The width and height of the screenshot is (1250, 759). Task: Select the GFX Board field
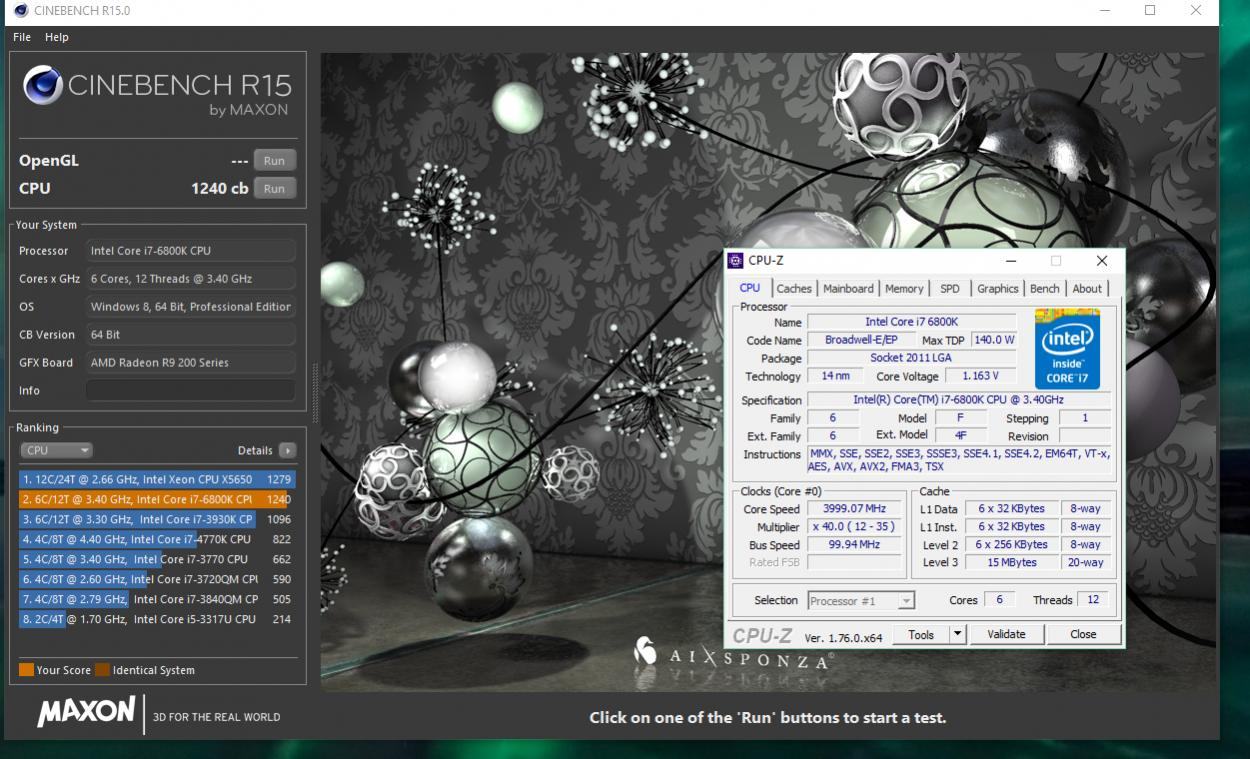point(190,363)
